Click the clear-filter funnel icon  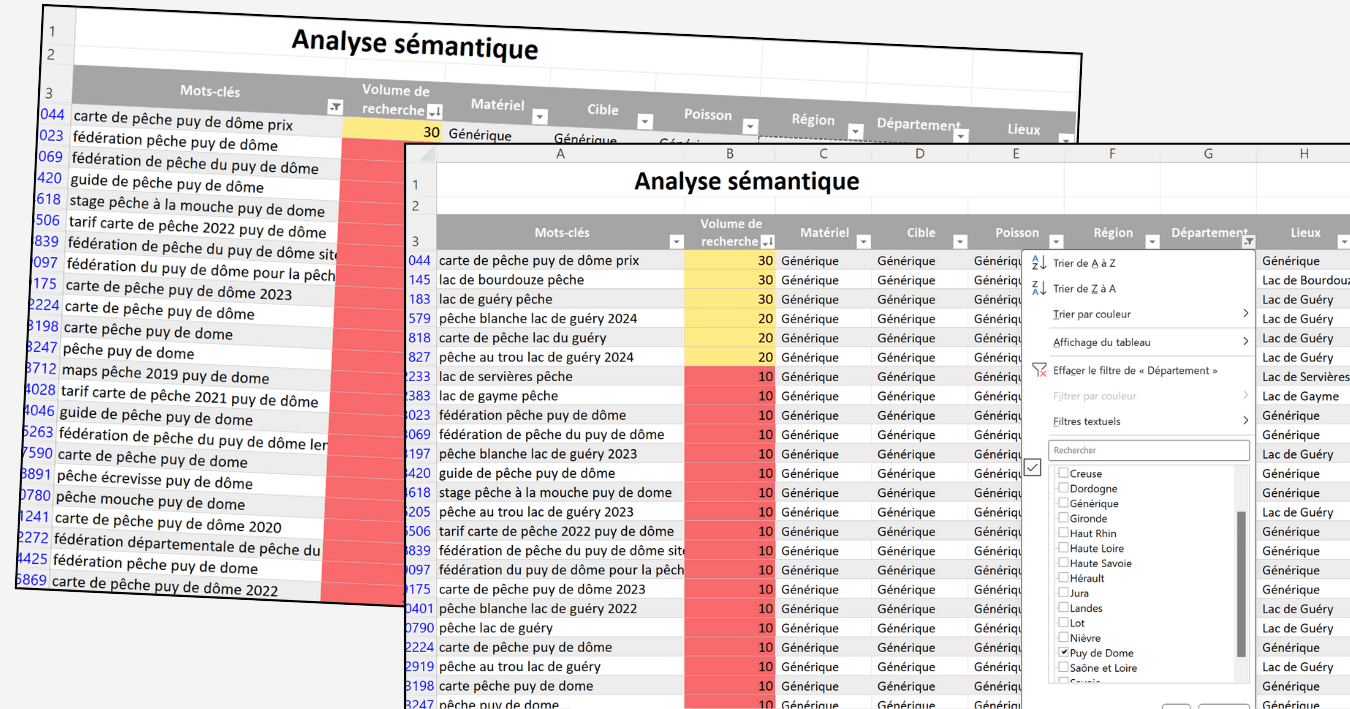click(x=1038, y=370)
